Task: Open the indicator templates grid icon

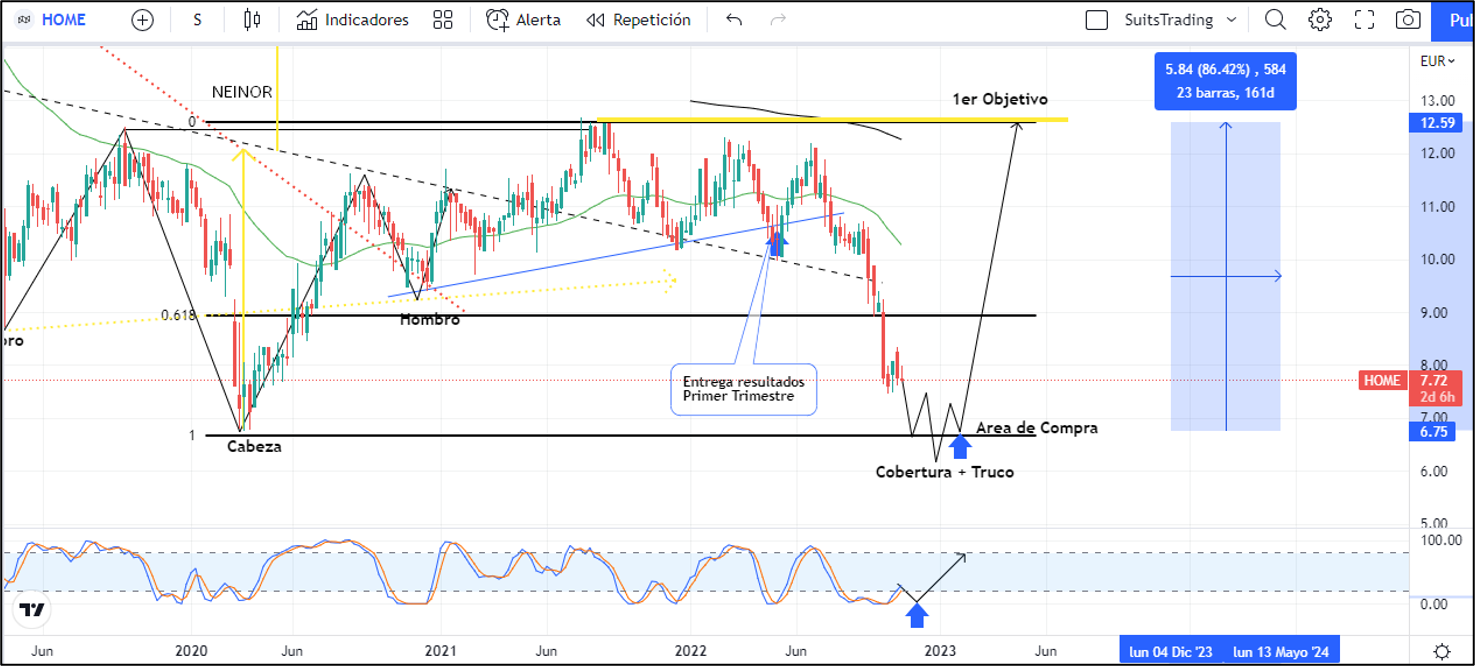Action: pyautogui.click(x=443, y=20)
